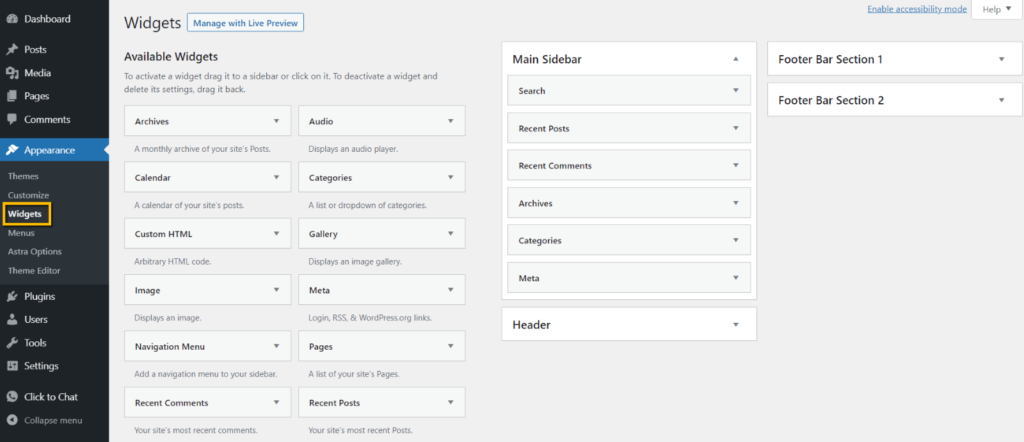Click the Posts pushpin icon
The width and height of the screenshot is (1024, 442).
(x=12, y=49)
